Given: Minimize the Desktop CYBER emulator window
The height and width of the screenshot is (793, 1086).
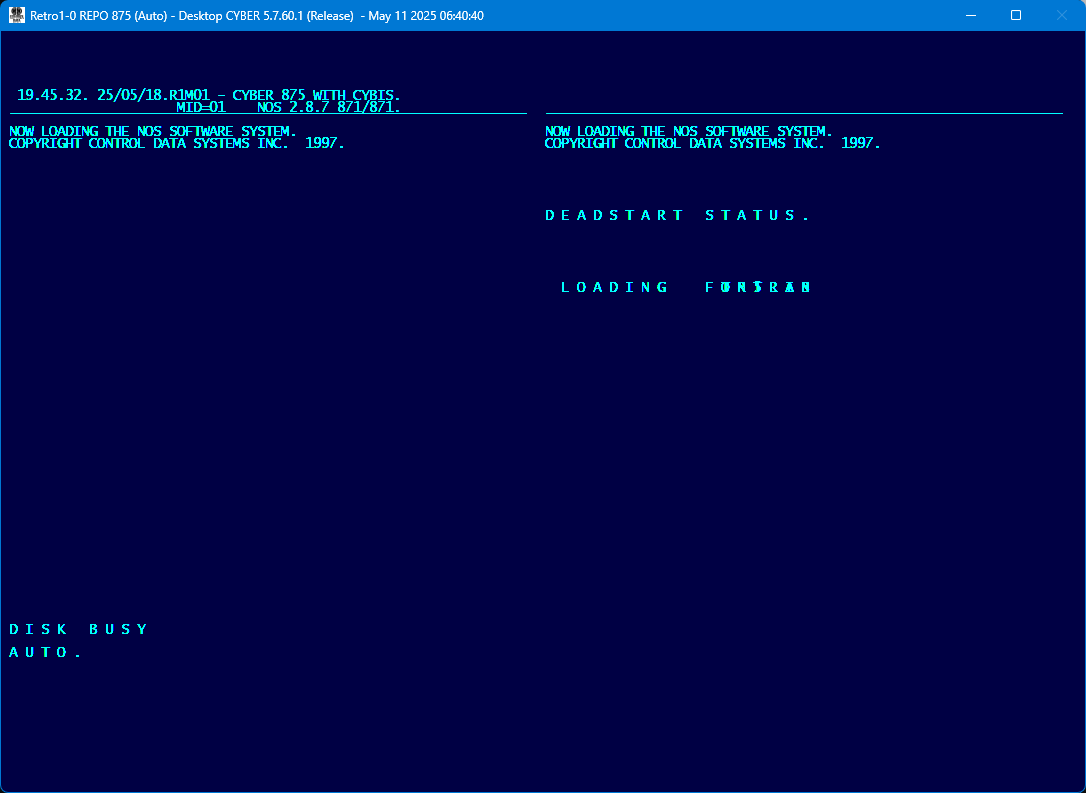Looking at the screenshot, I should tap(969, 15).
